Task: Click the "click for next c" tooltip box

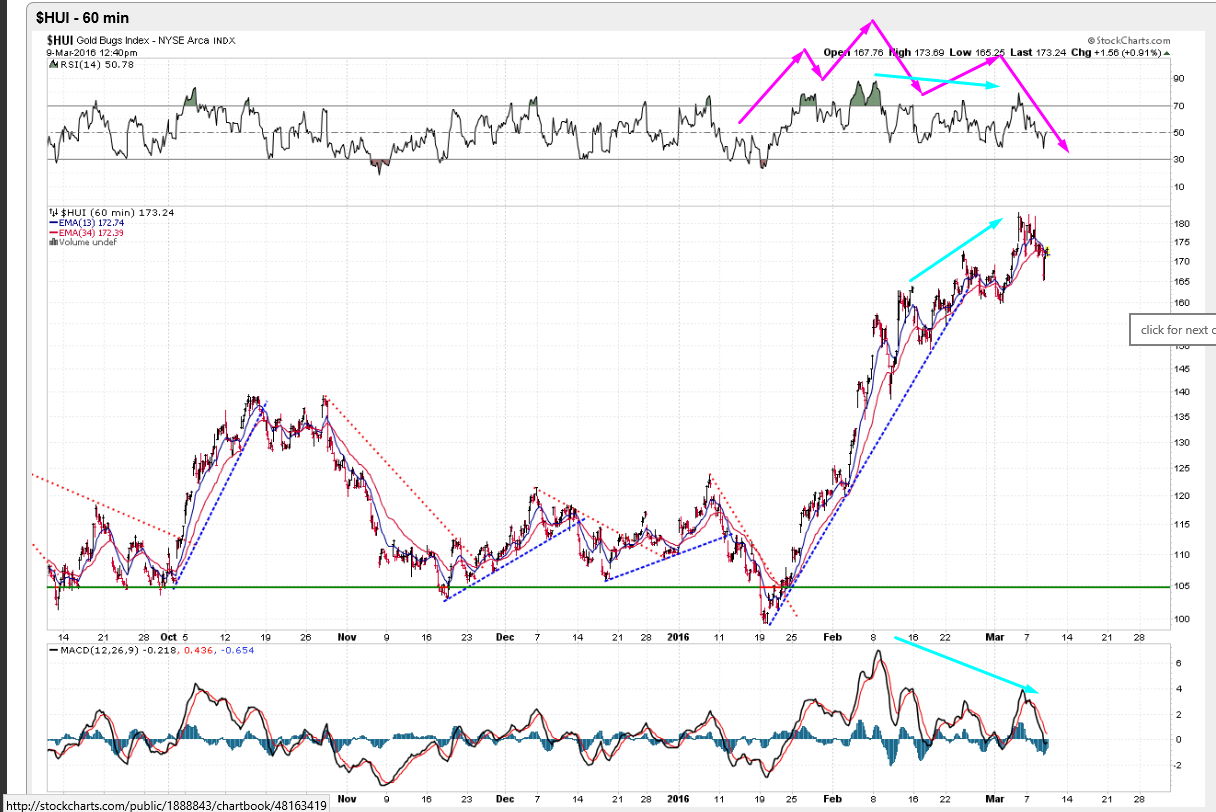Action: [x=1172, y=330]
